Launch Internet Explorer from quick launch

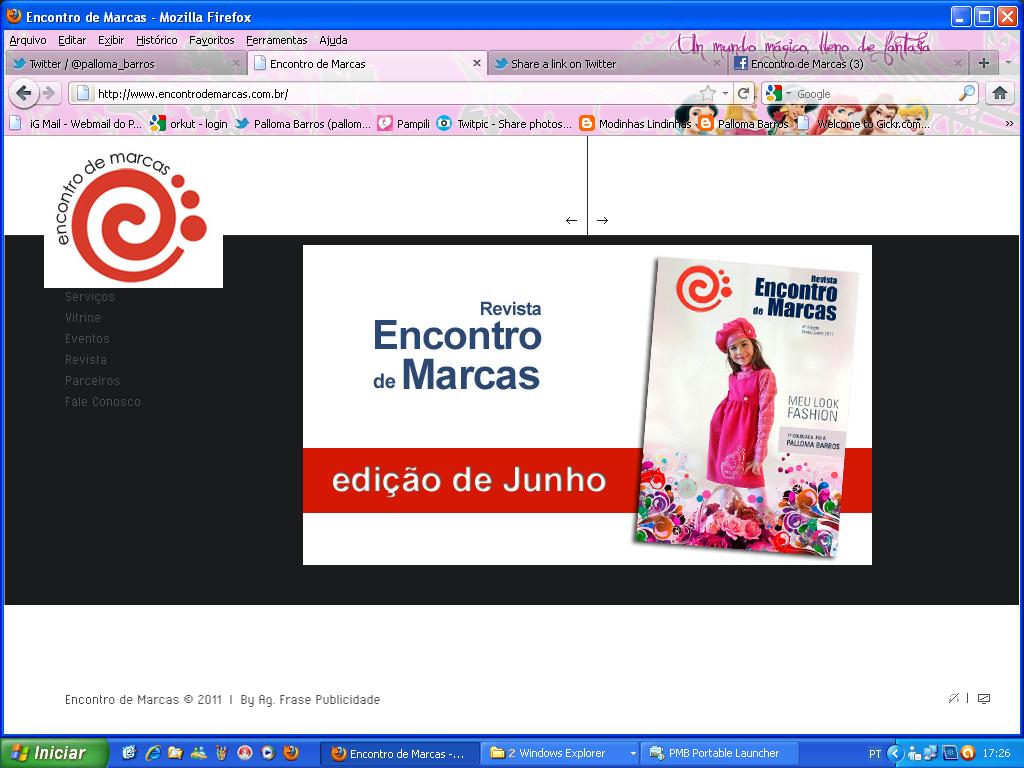pyautogui.click(x=153, y=753)
